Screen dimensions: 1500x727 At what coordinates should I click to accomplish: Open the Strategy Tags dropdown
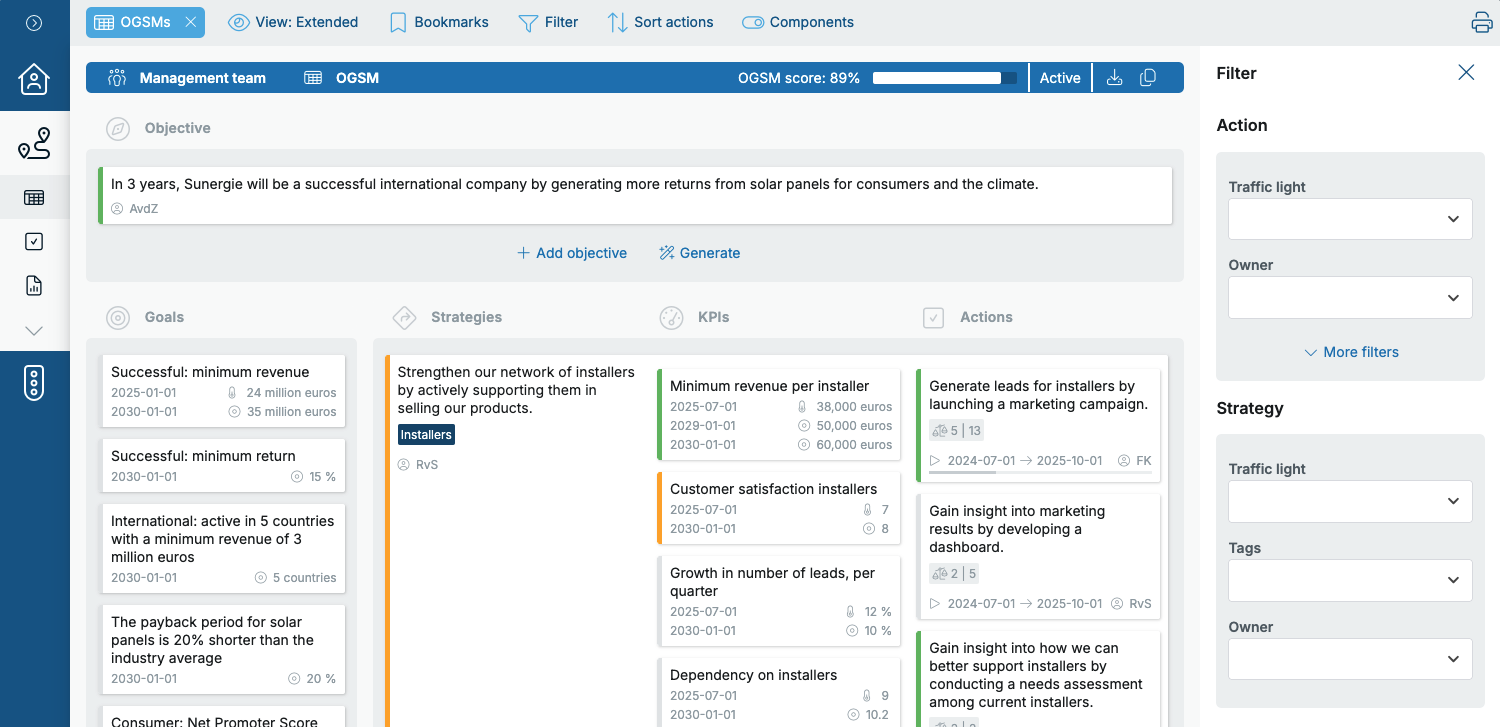coord(1349,580)
